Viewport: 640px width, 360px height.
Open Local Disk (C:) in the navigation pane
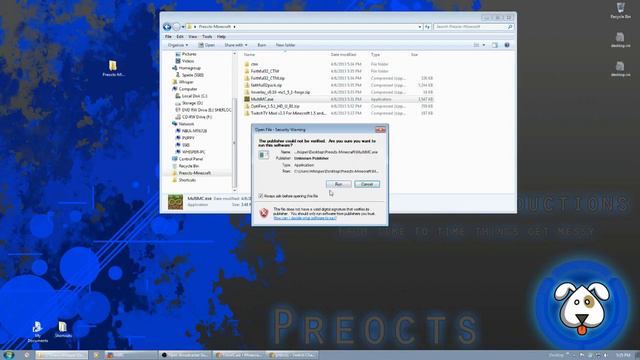[194, 96]
